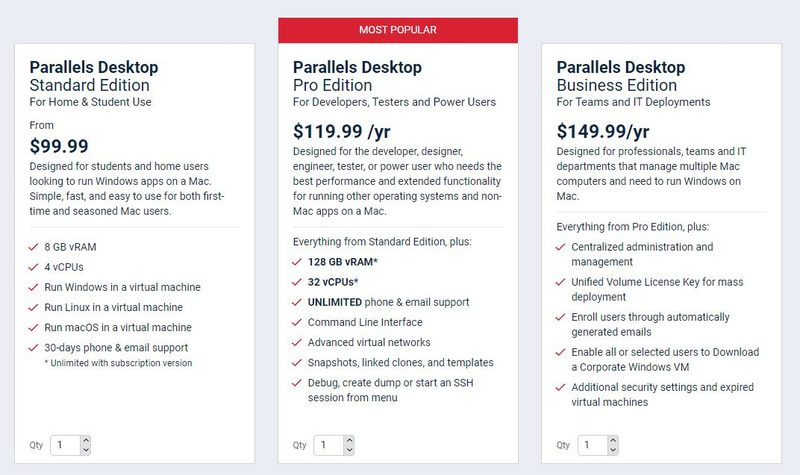Click the checkmark beside Centralized administration and management
Screen dimensions: 800x475
pos(561,247)
